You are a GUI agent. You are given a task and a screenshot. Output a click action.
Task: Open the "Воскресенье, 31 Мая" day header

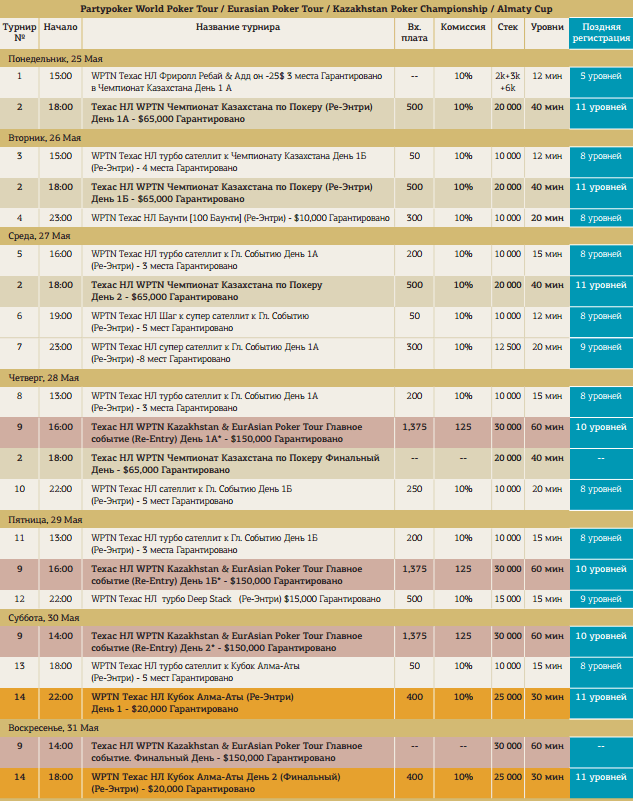click(x=54, y=727)
